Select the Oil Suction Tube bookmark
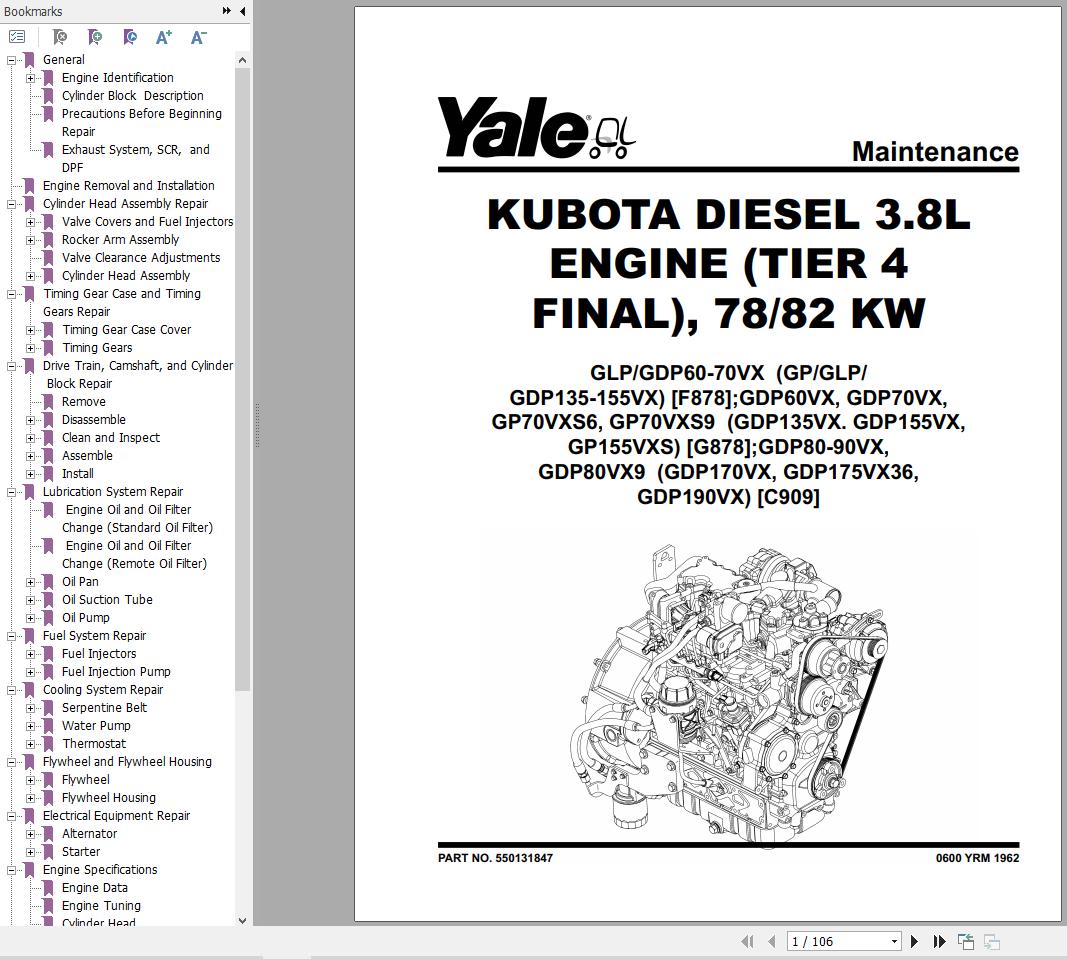This screenshot has height=959, width=1067. pyautogui.click(x=107, y=600)
